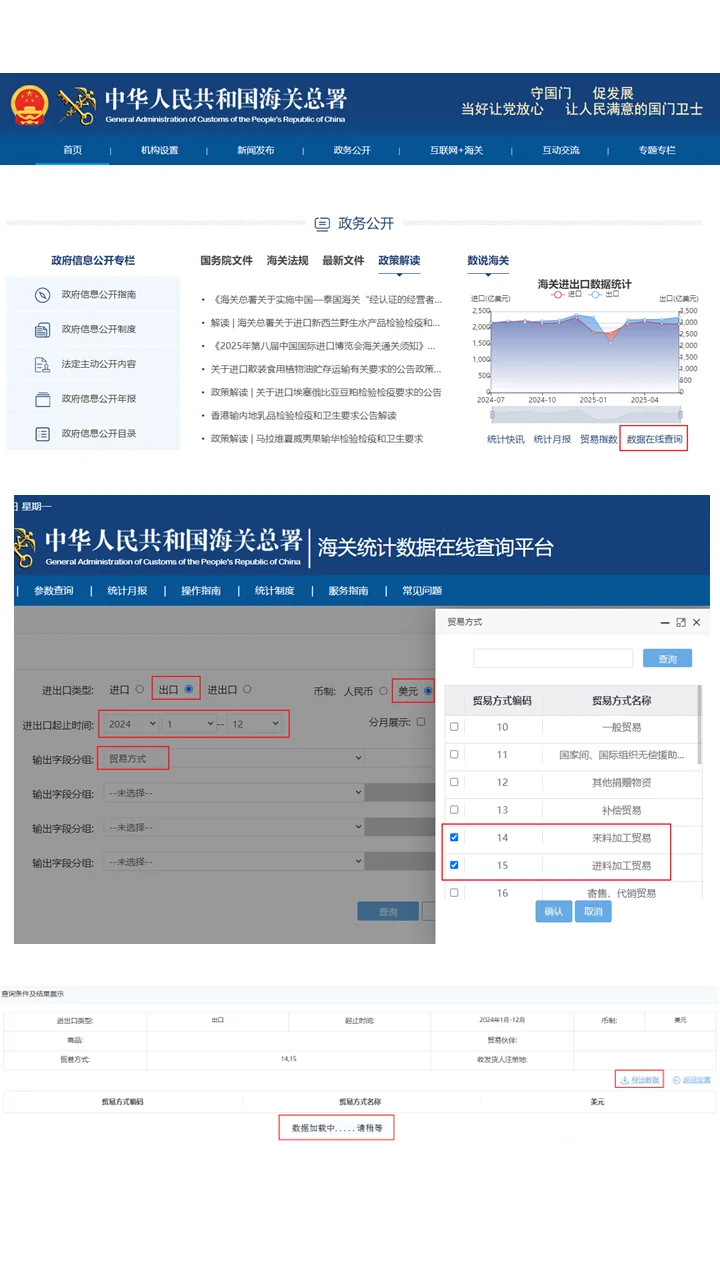The width and height of the screenshot is (720, 1280).
Task: Open 首页 in the main navigation
Action: point(73,150)
